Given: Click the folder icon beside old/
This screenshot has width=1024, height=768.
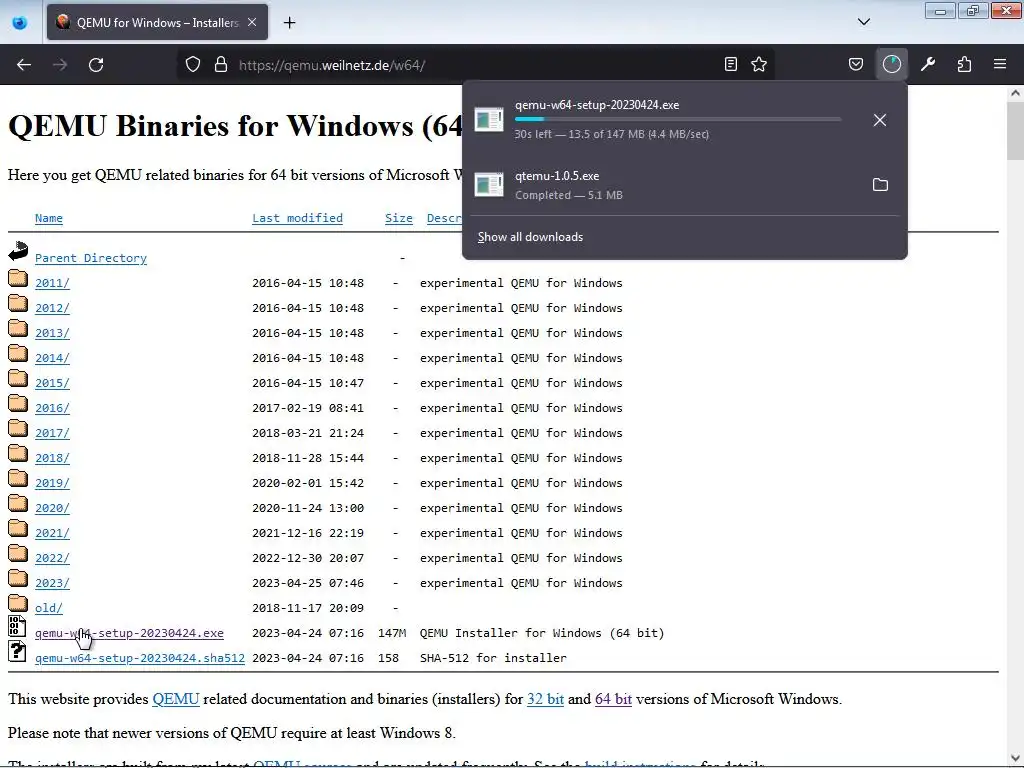Looking at the screenshot, I should pos(18,603).
